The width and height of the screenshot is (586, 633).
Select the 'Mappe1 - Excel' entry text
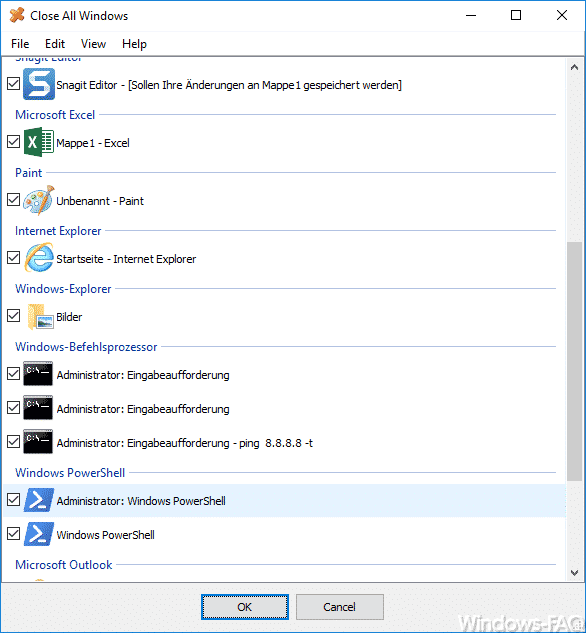(93, 143)
